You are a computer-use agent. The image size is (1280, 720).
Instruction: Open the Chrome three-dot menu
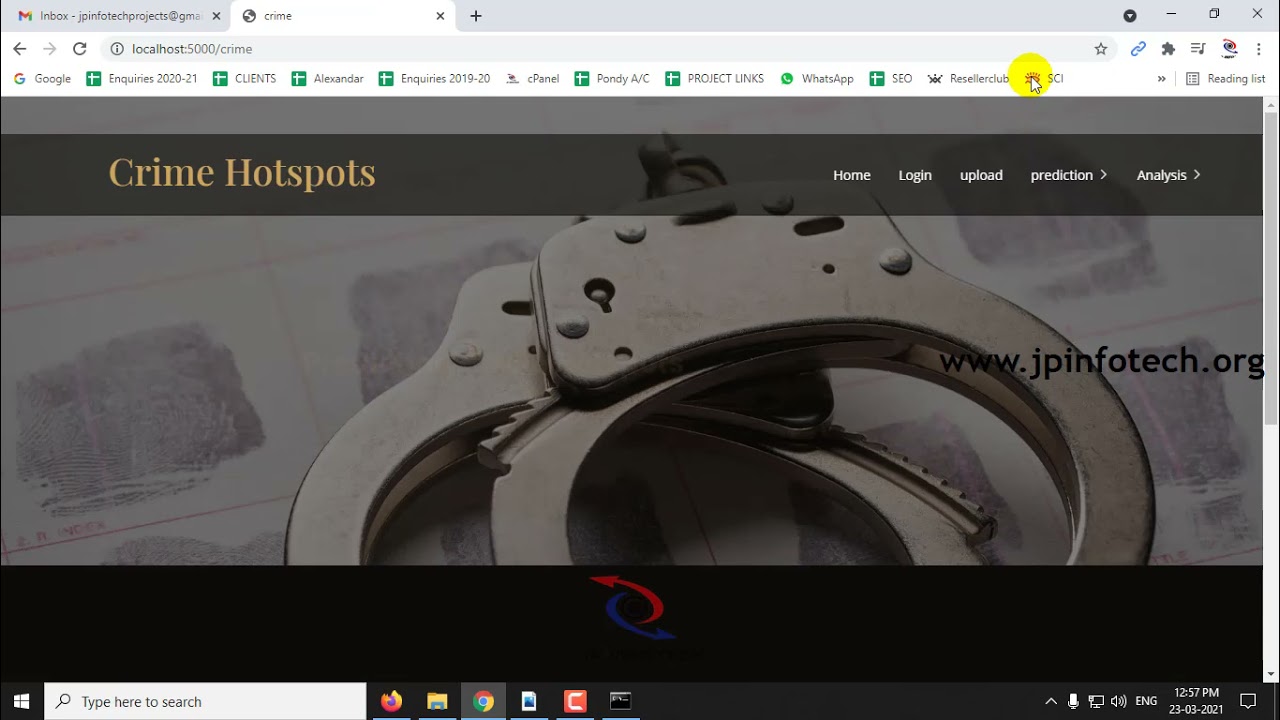(1258, 49)
